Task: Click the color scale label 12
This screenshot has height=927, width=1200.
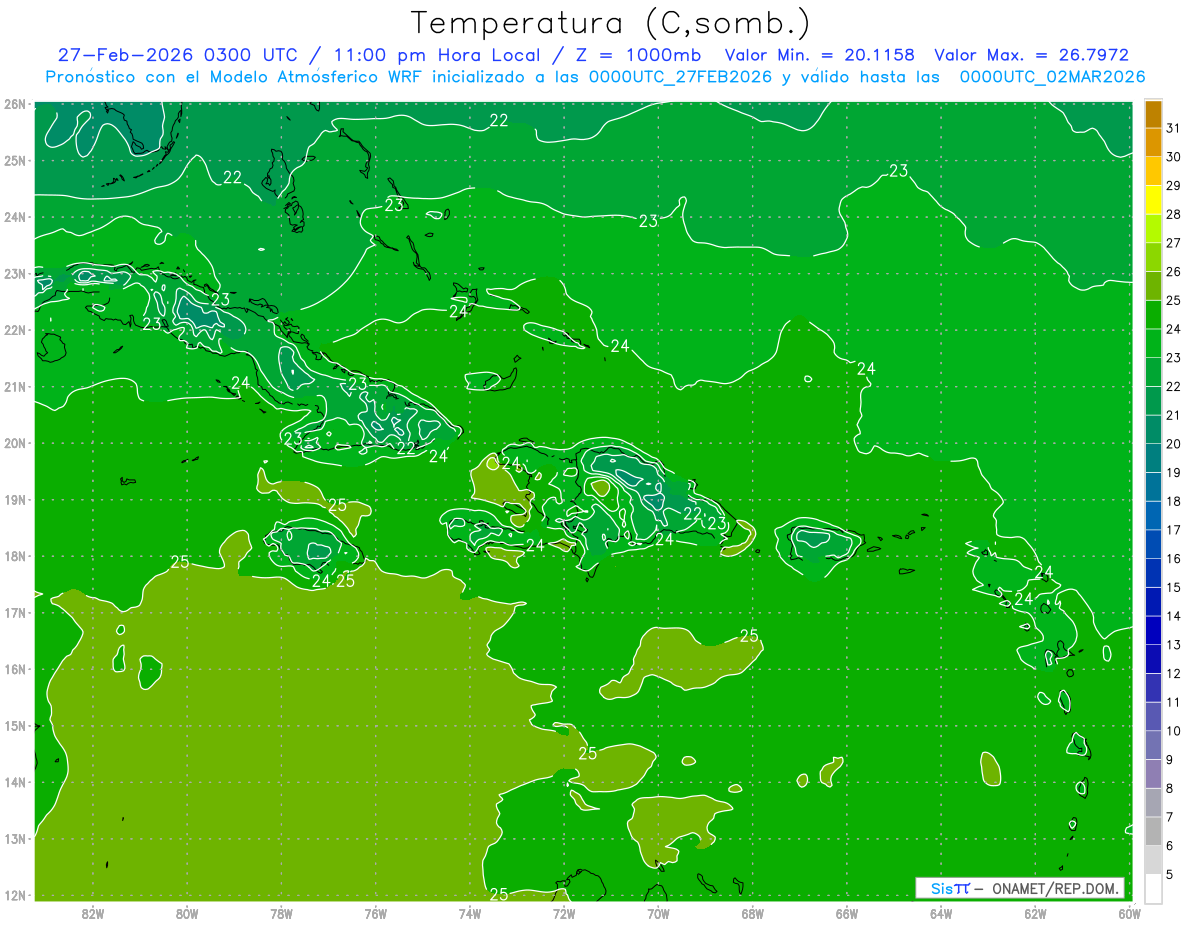Action: coord(1173,674)
